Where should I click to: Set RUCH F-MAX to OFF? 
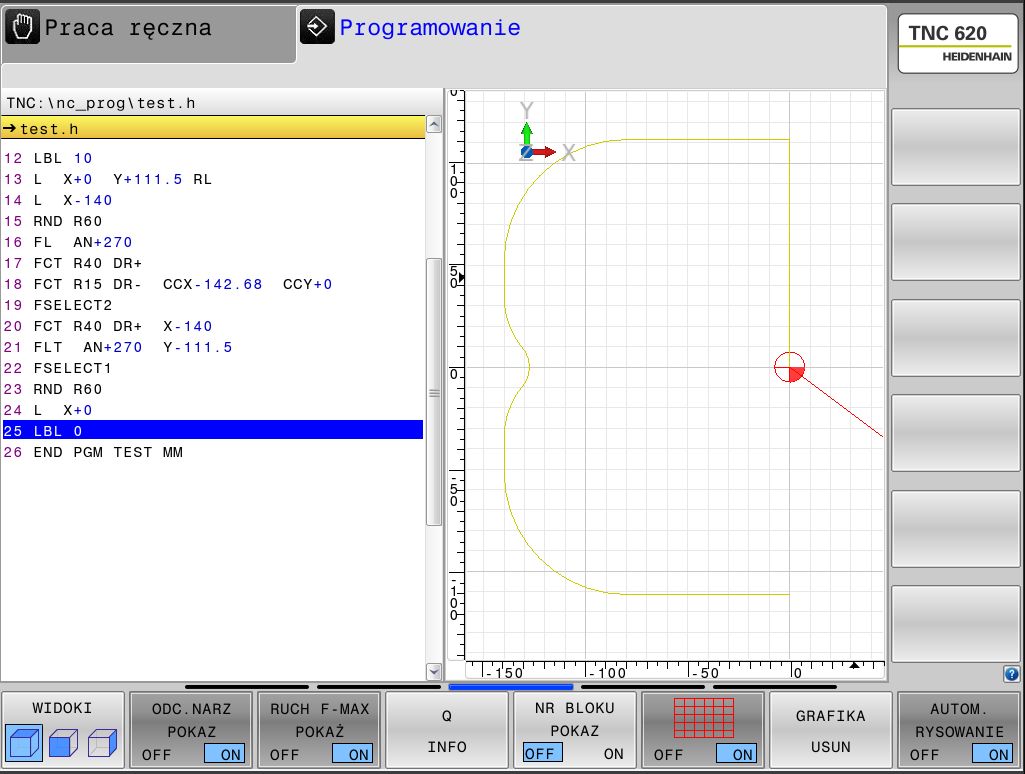click(284, 755)
